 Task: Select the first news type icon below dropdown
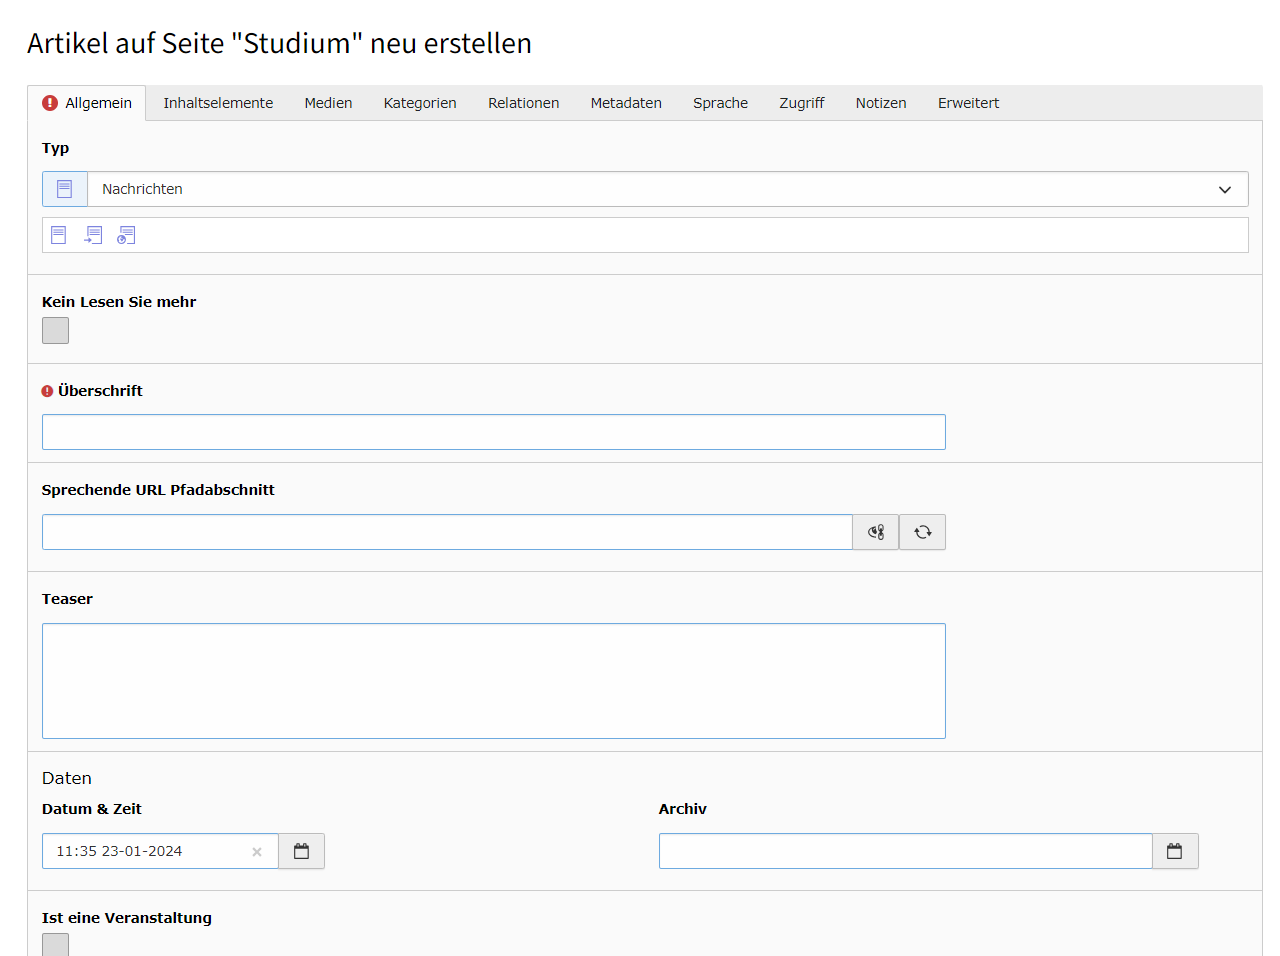59,235
